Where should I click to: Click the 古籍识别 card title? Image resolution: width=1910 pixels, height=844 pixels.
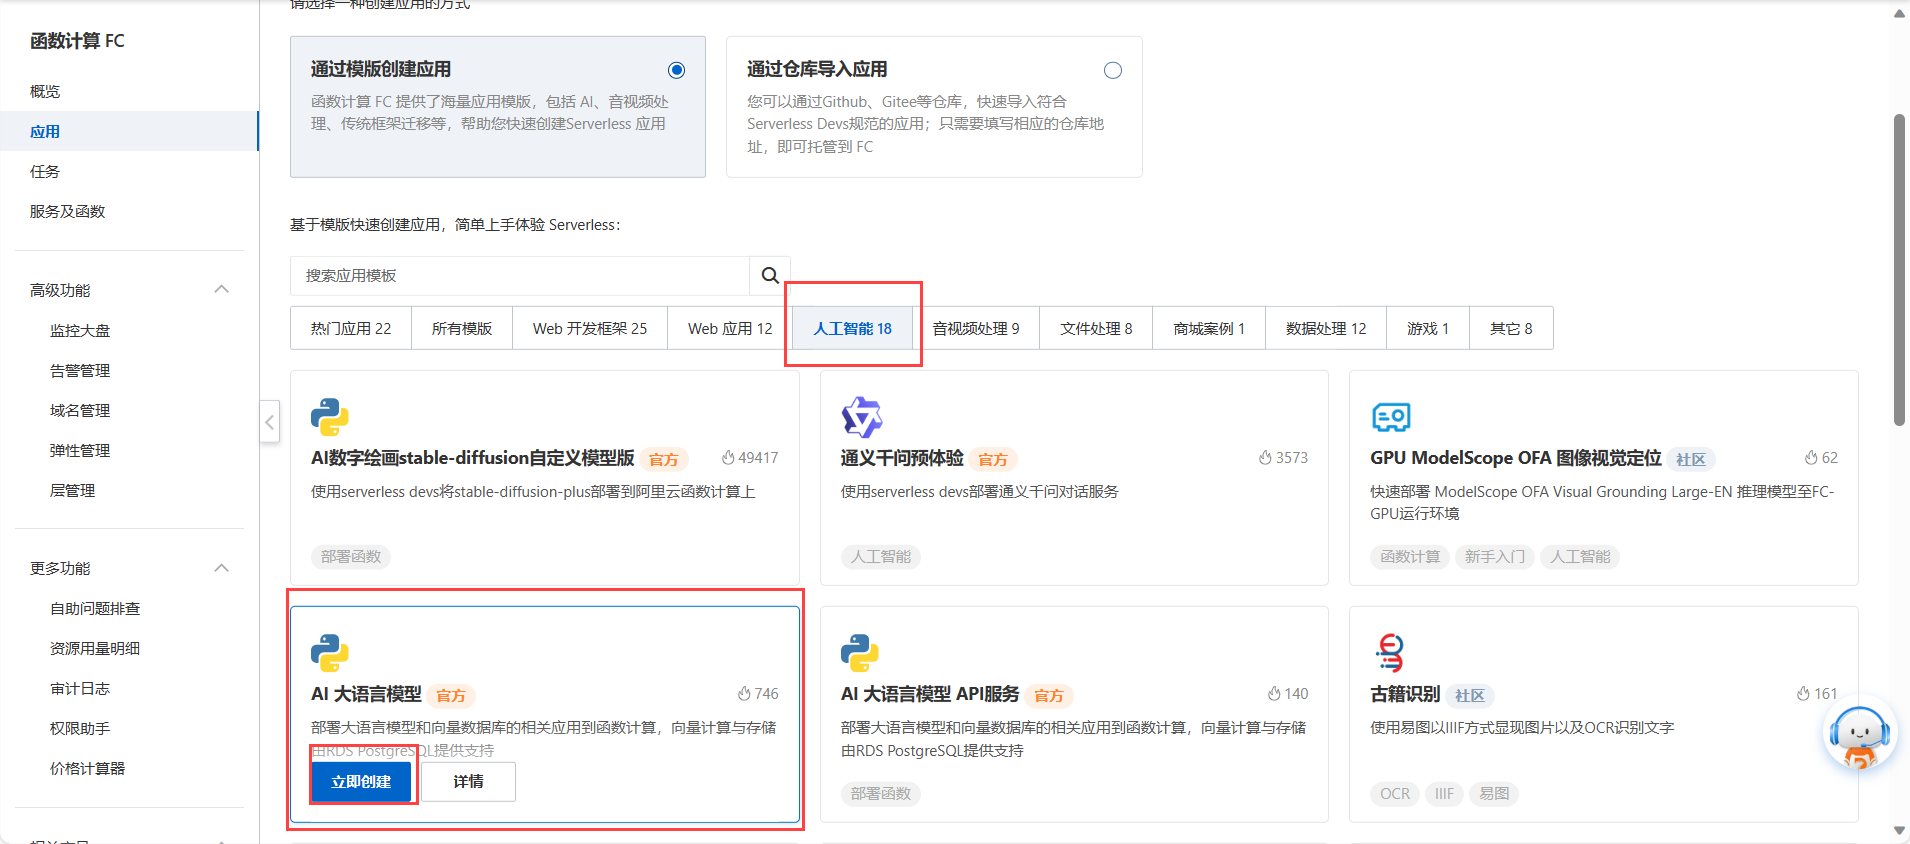click(1405, 694)
